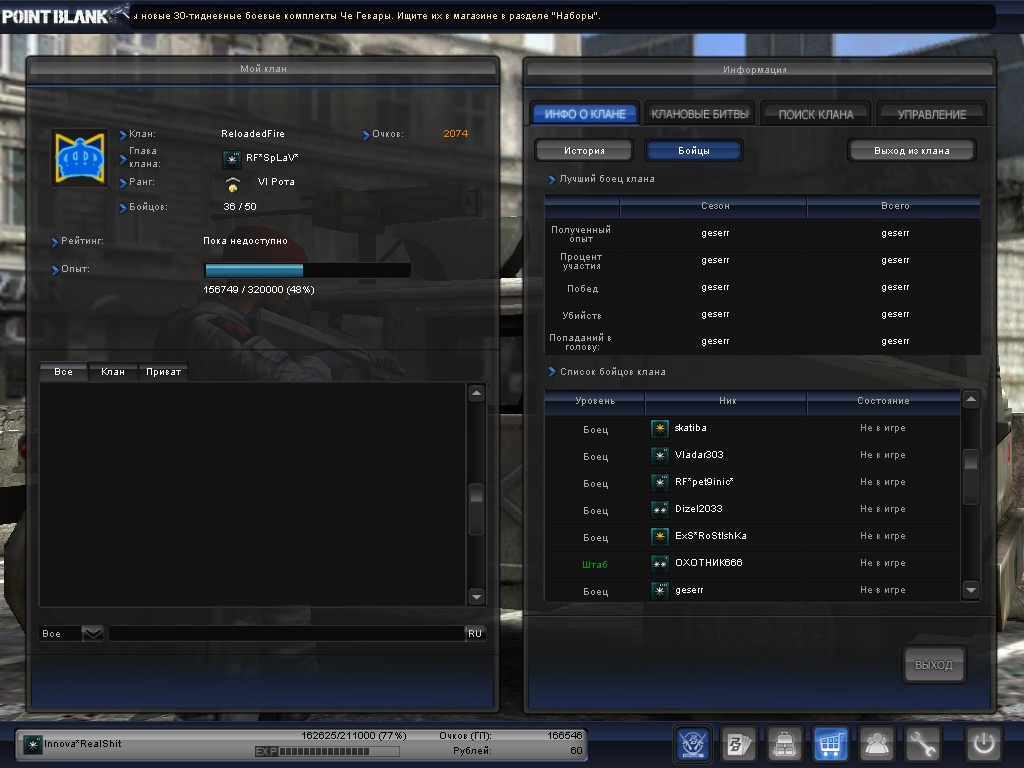
Task: Open the УПРАВЛЕНИЕ tab
Action: (x=931, y=114)
